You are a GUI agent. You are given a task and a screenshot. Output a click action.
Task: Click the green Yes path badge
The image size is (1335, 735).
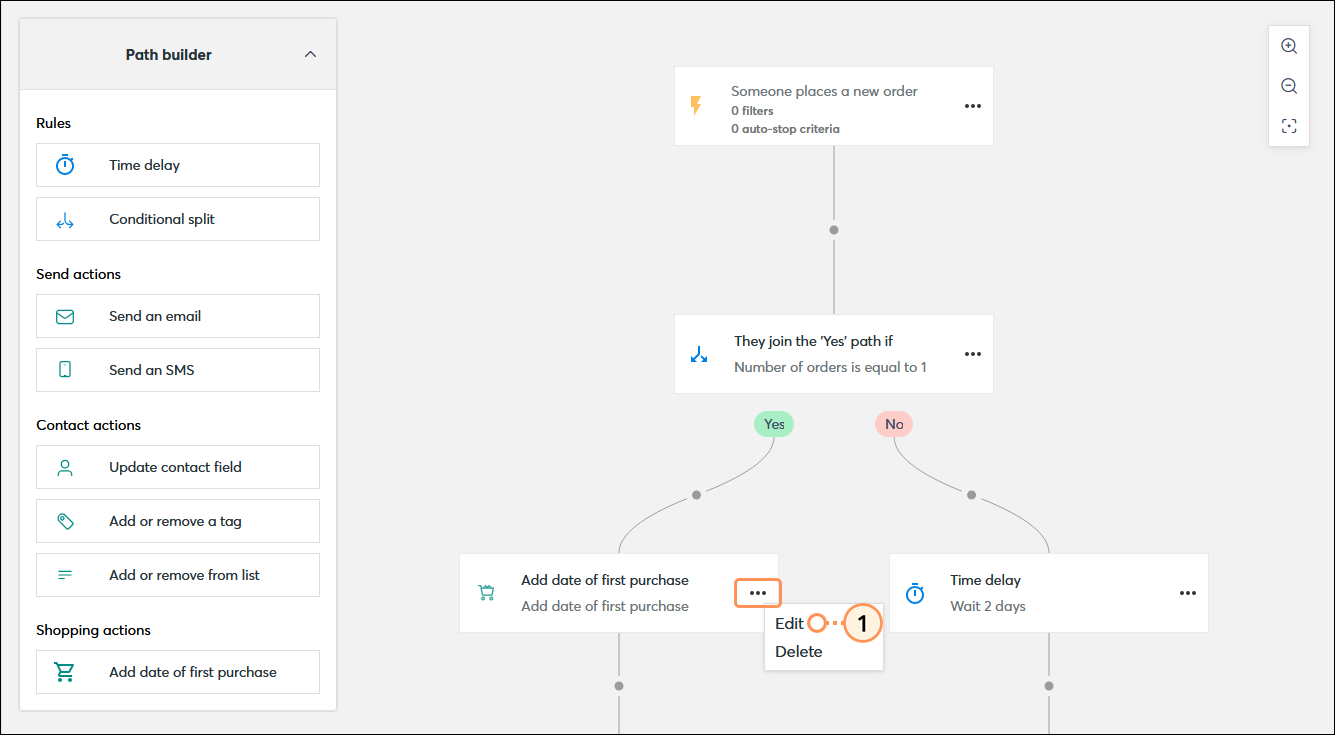pos(773,423)
